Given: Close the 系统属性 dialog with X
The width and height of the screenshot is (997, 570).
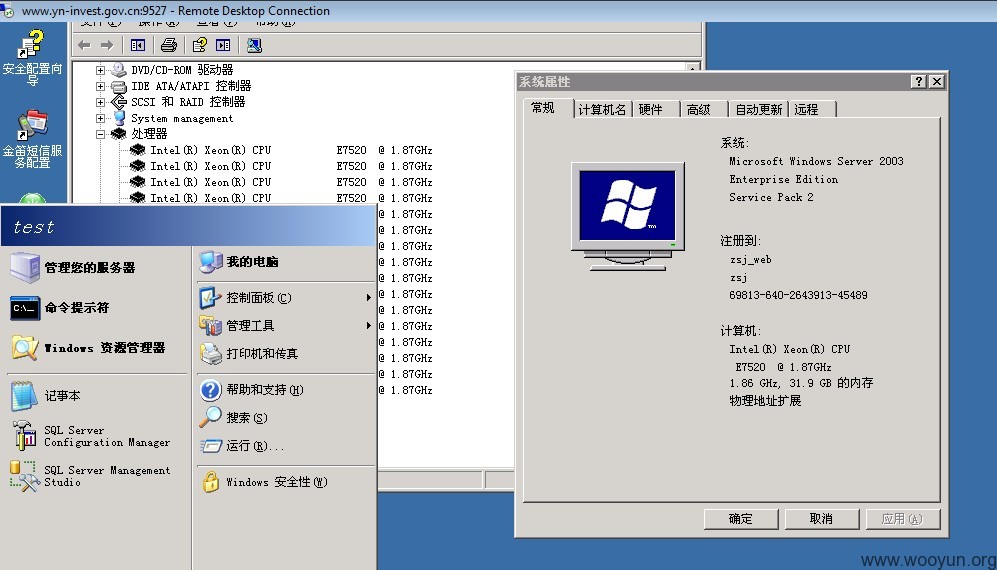Looking at the screenshot, I should pos(937,81).
